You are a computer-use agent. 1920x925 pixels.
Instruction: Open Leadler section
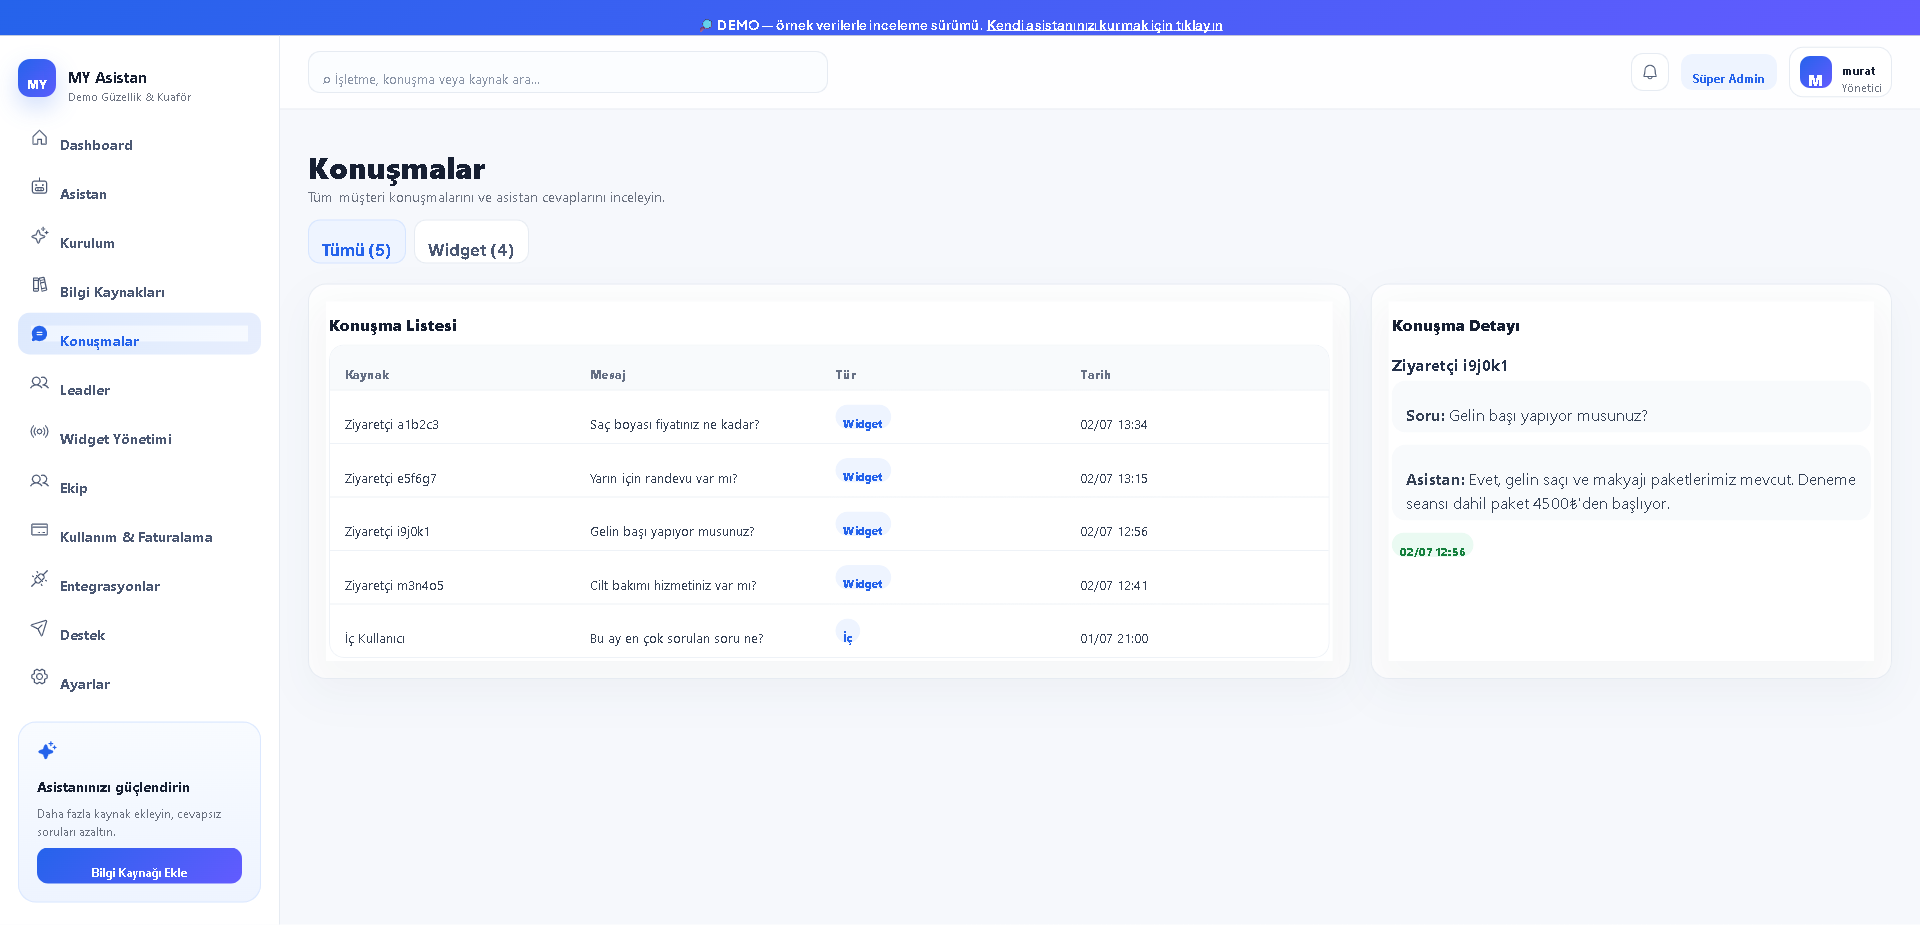click(x=139, y=383)
